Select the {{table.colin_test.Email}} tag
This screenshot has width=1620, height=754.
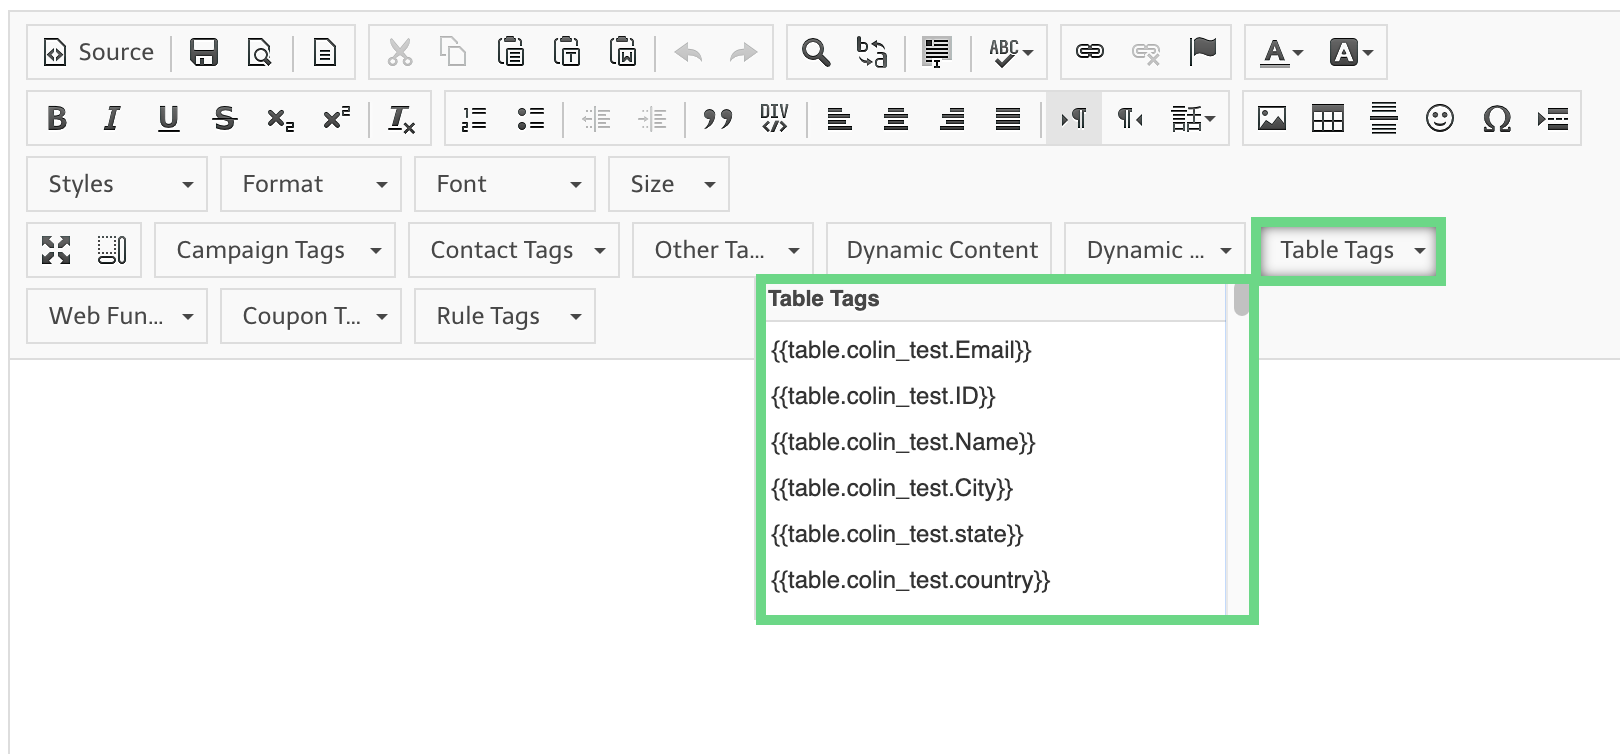[901, 350]
